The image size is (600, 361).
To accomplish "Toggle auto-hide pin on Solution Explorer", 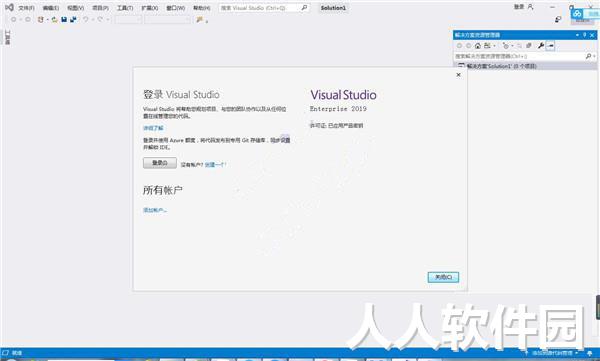I will tap(584, 35).
